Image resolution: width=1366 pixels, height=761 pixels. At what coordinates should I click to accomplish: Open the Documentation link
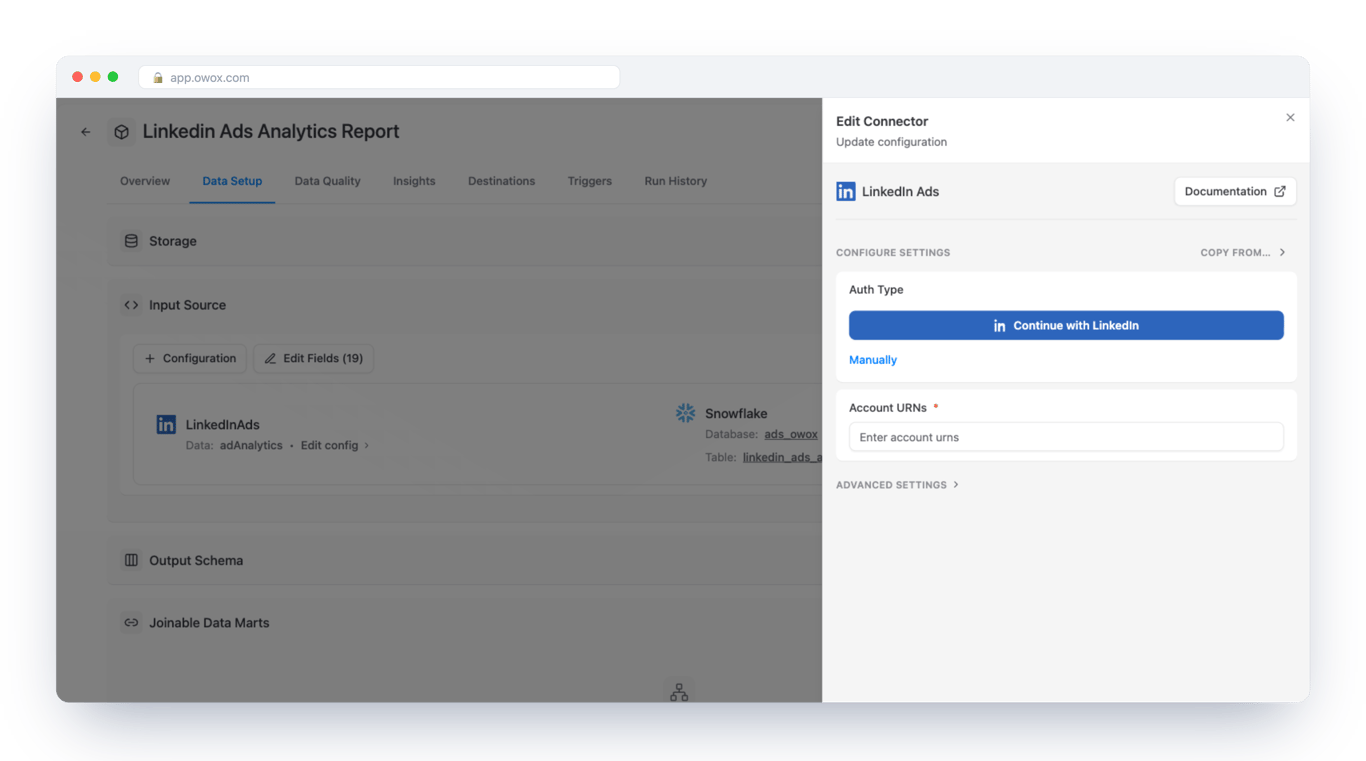pos(1235,192)
